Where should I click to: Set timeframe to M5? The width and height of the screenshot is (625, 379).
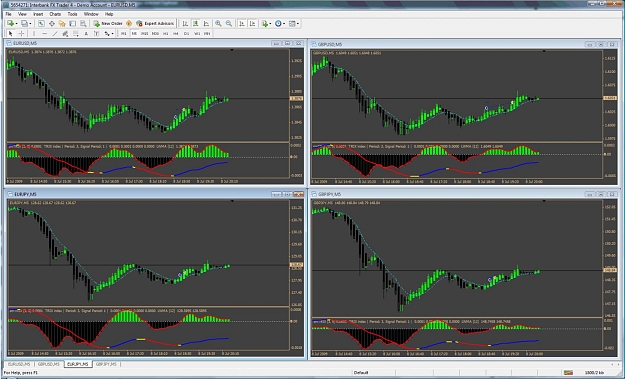(134, 34)
